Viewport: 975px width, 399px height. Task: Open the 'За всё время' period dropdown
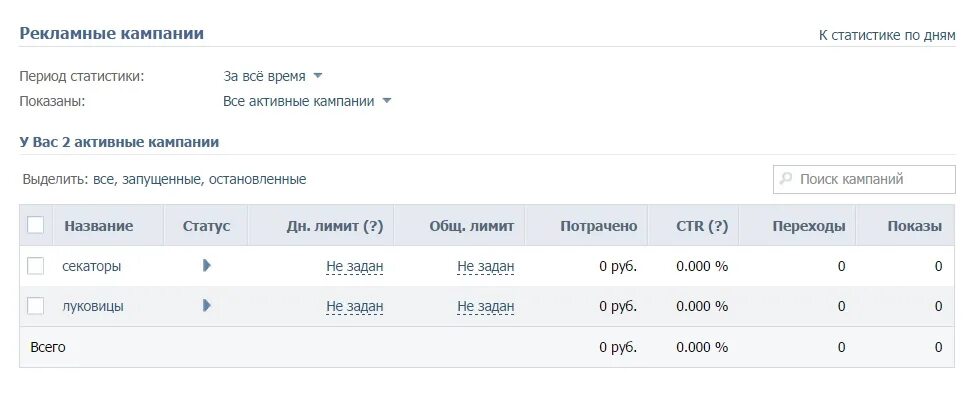(x=272, y=76)
